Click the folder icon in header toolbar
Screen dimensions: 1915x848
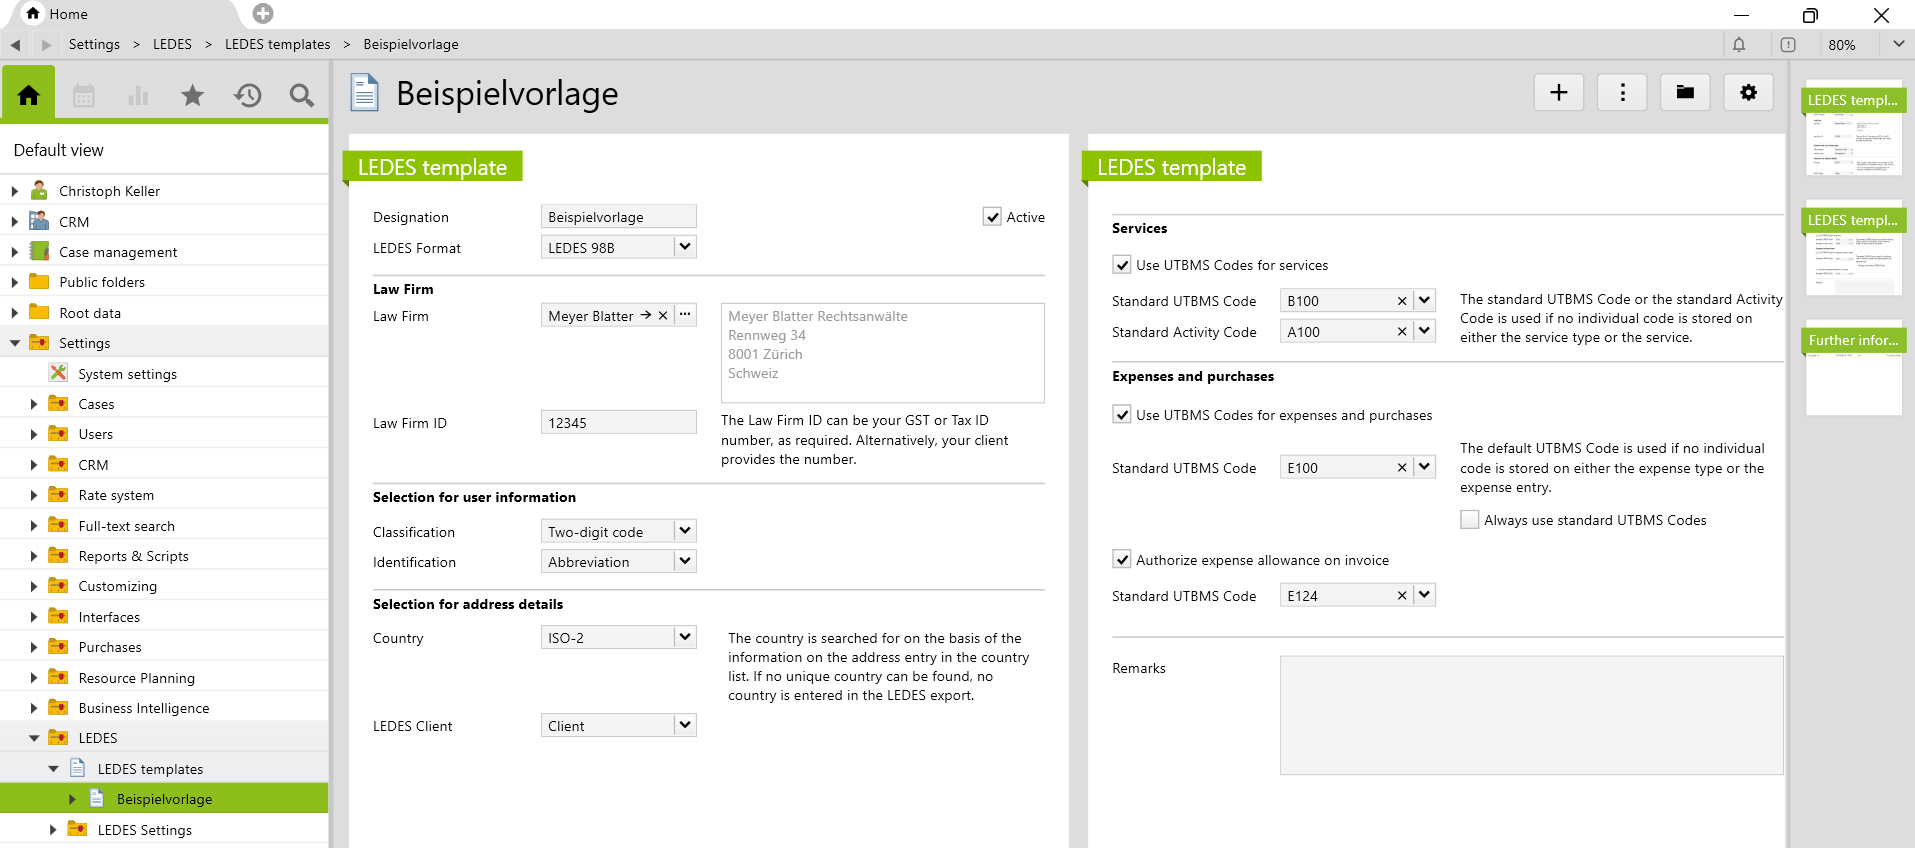[1684, 93]
